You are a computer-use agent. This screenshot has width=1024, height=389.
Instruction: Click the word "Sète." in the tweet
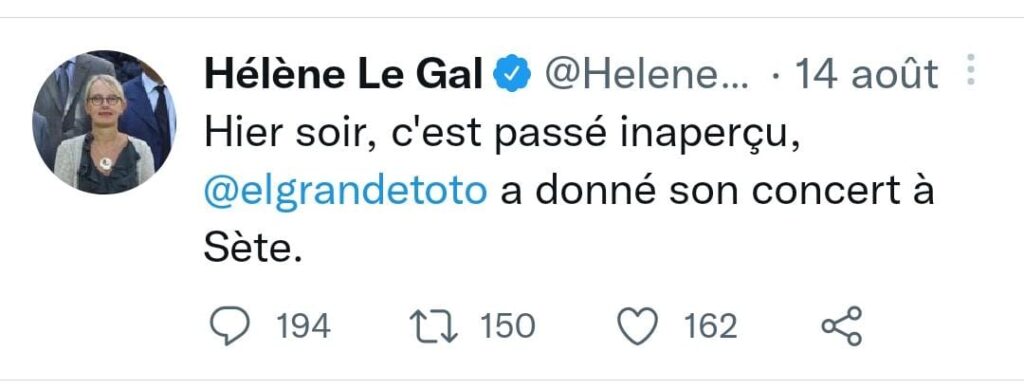(x=253, y=248)
